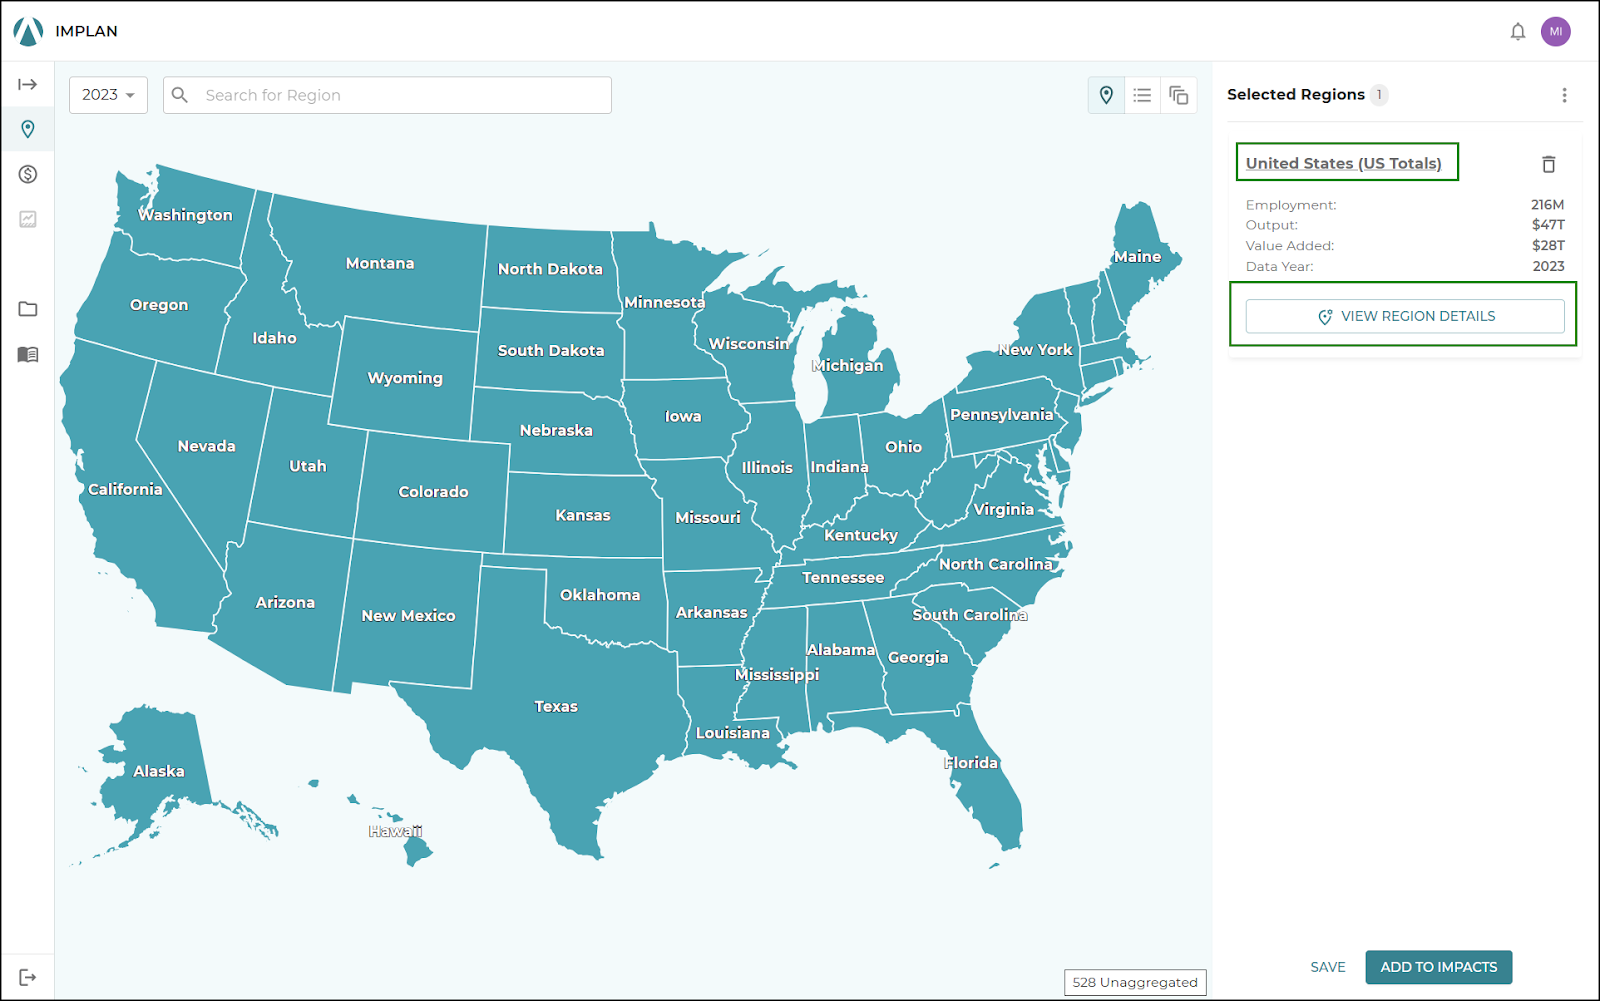The width and height of the screenshot is (1600, 1001).
Task: Select North Dakota on the map
Action: point(550,269)
